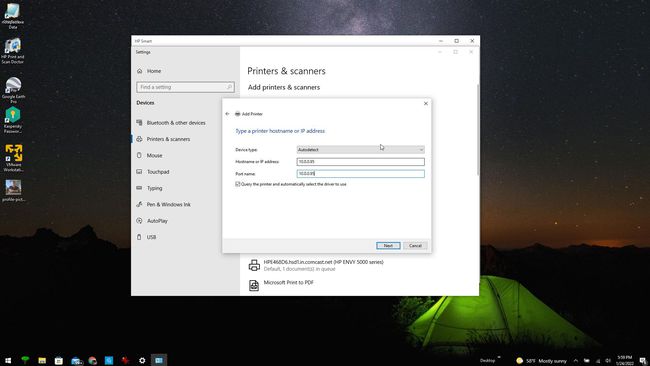
Task: Expand the Desktop toolbar chevron on taskbar
Action: 499,357
